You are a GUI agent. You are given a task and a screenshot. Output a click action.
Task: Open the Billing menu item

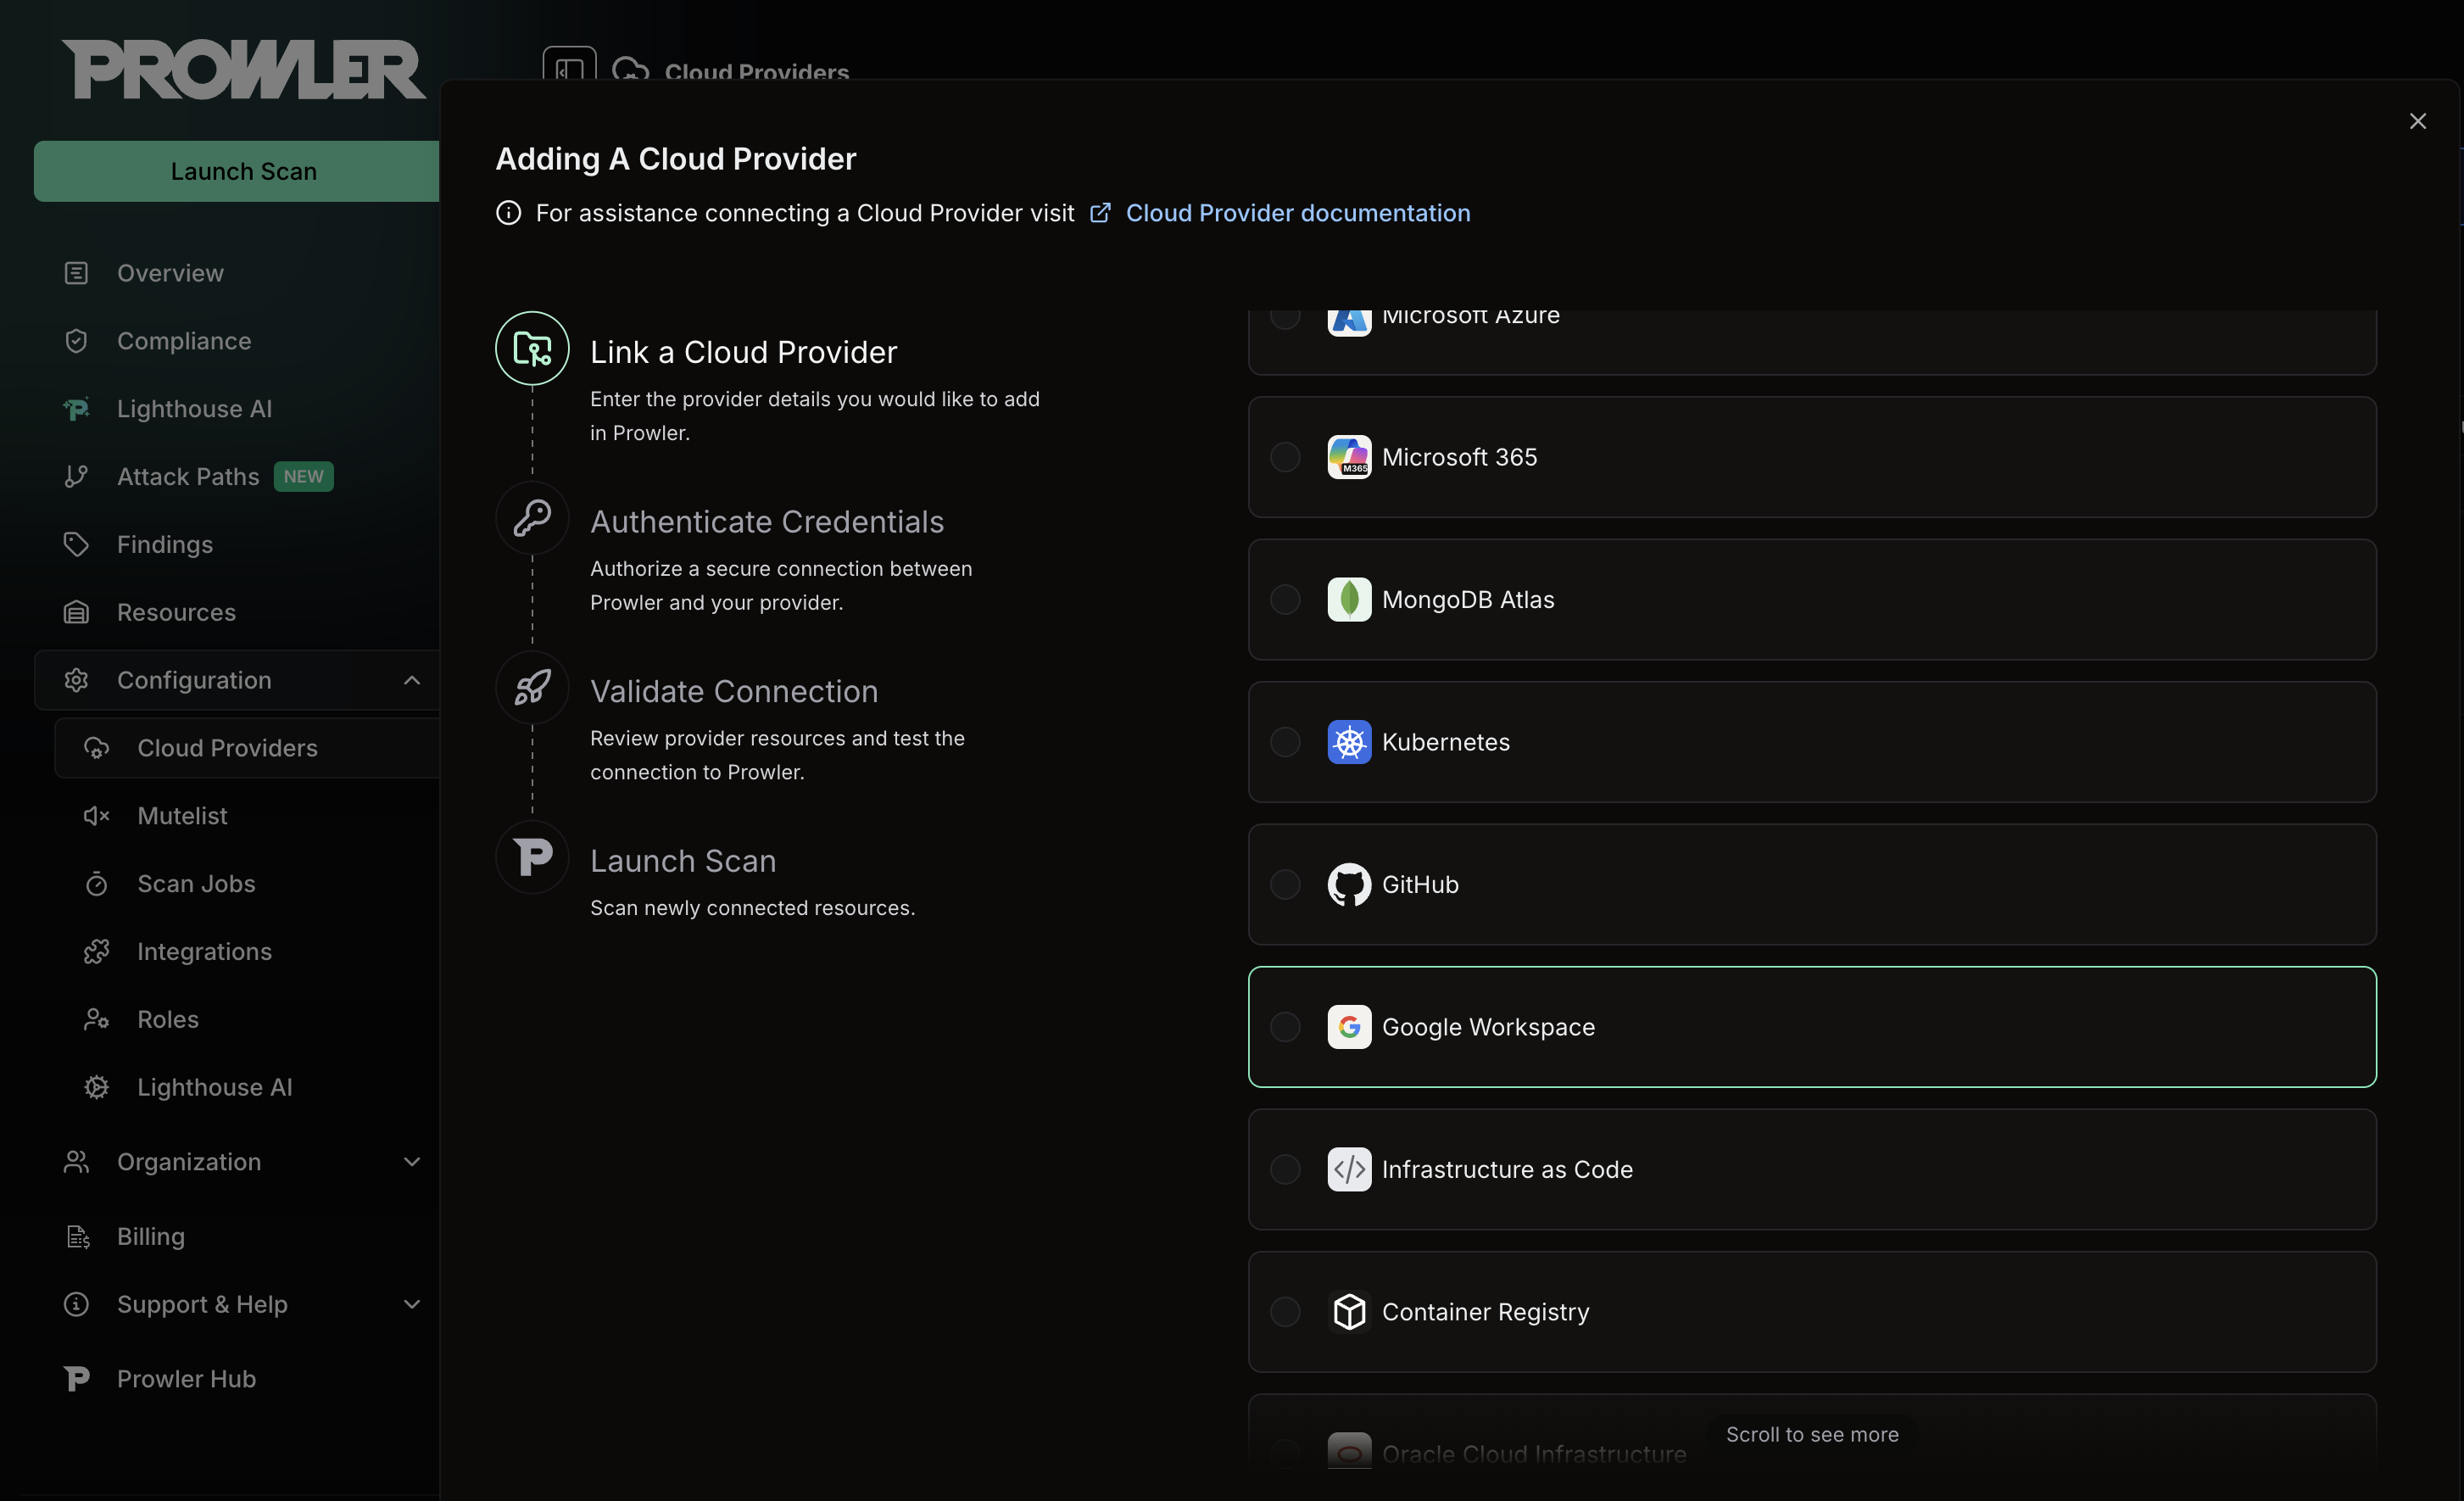pos(151,1236)
